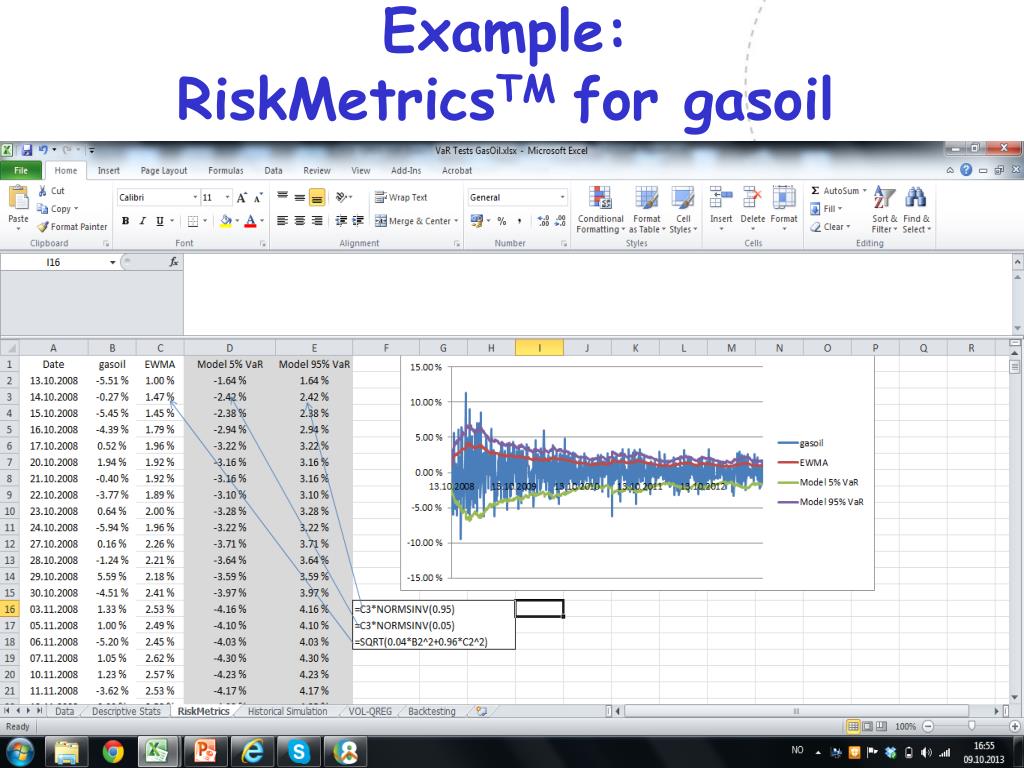The height and width of the screenshot is (768, 1024).
Task: Toggle Middle Align vertical alignment
Action: coord(299,197)
